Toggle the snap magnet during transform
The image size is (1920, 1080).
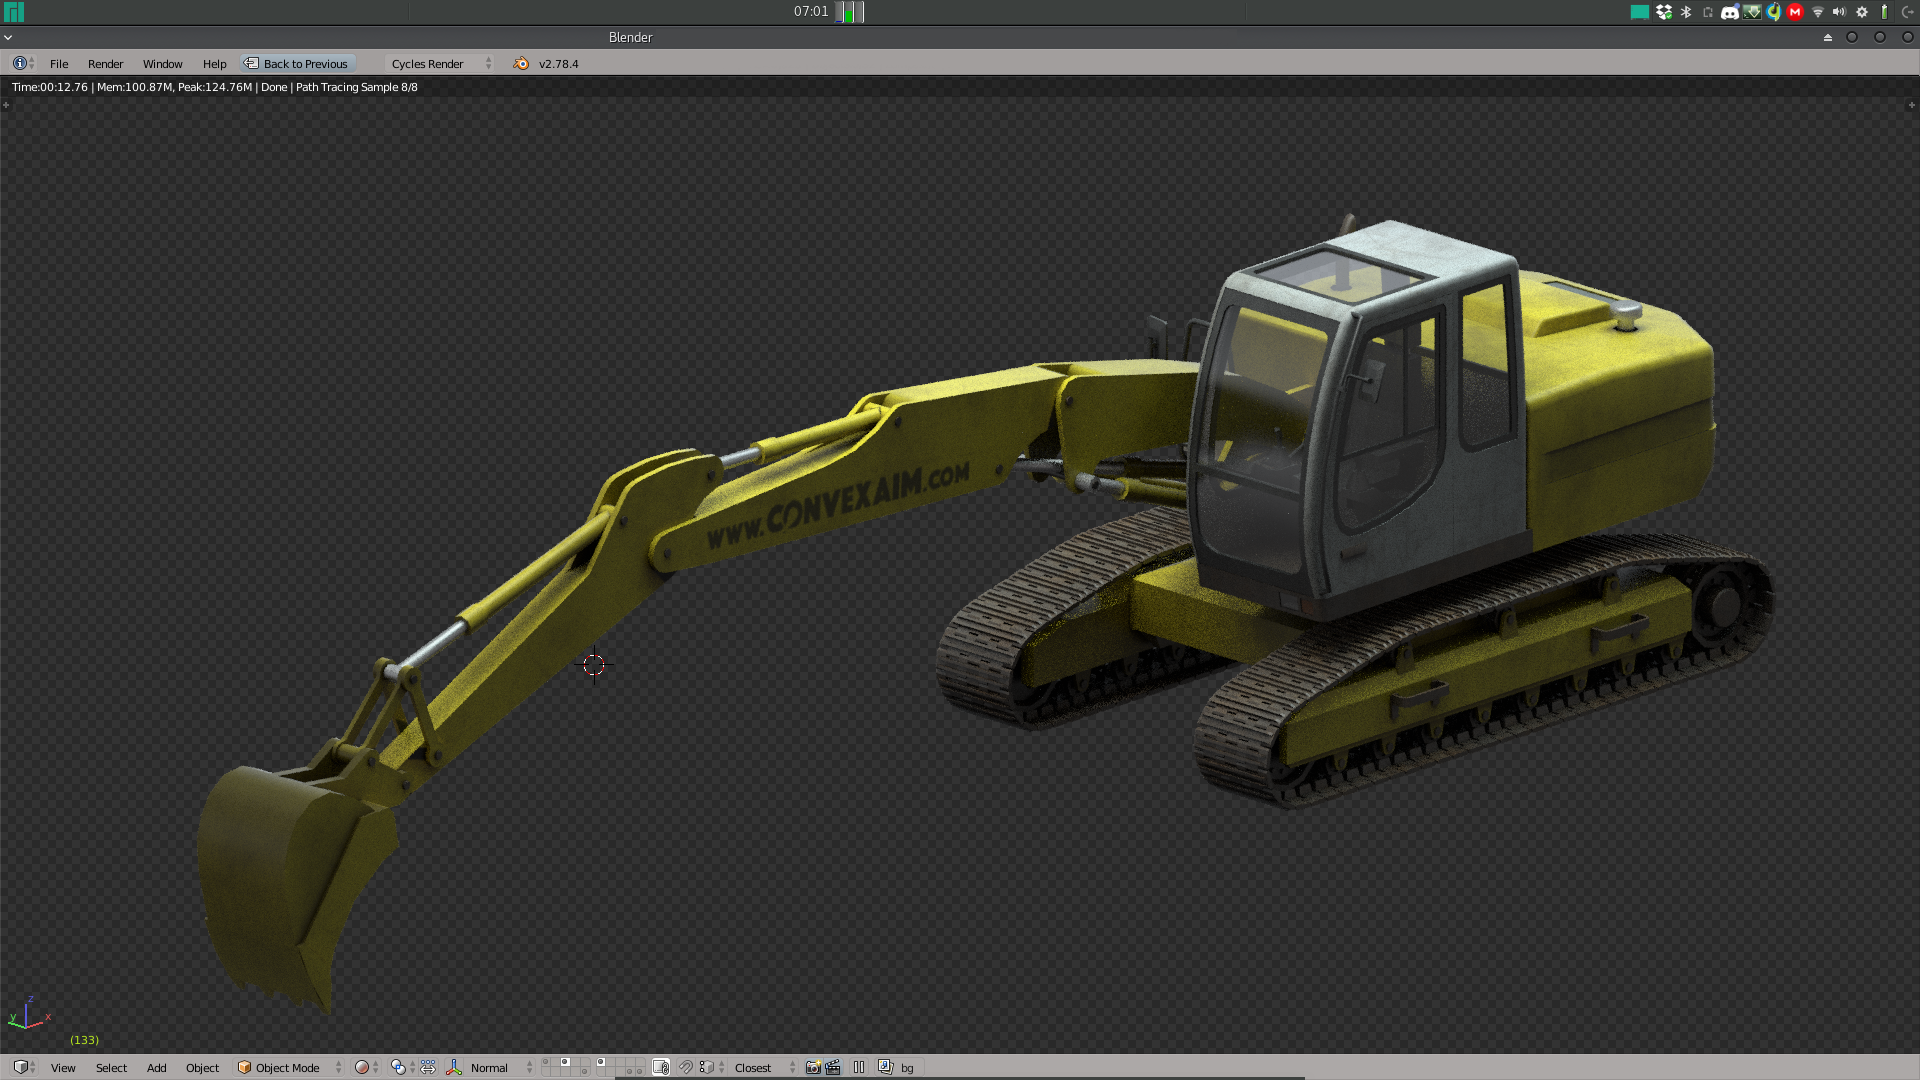pos(685,1067)
